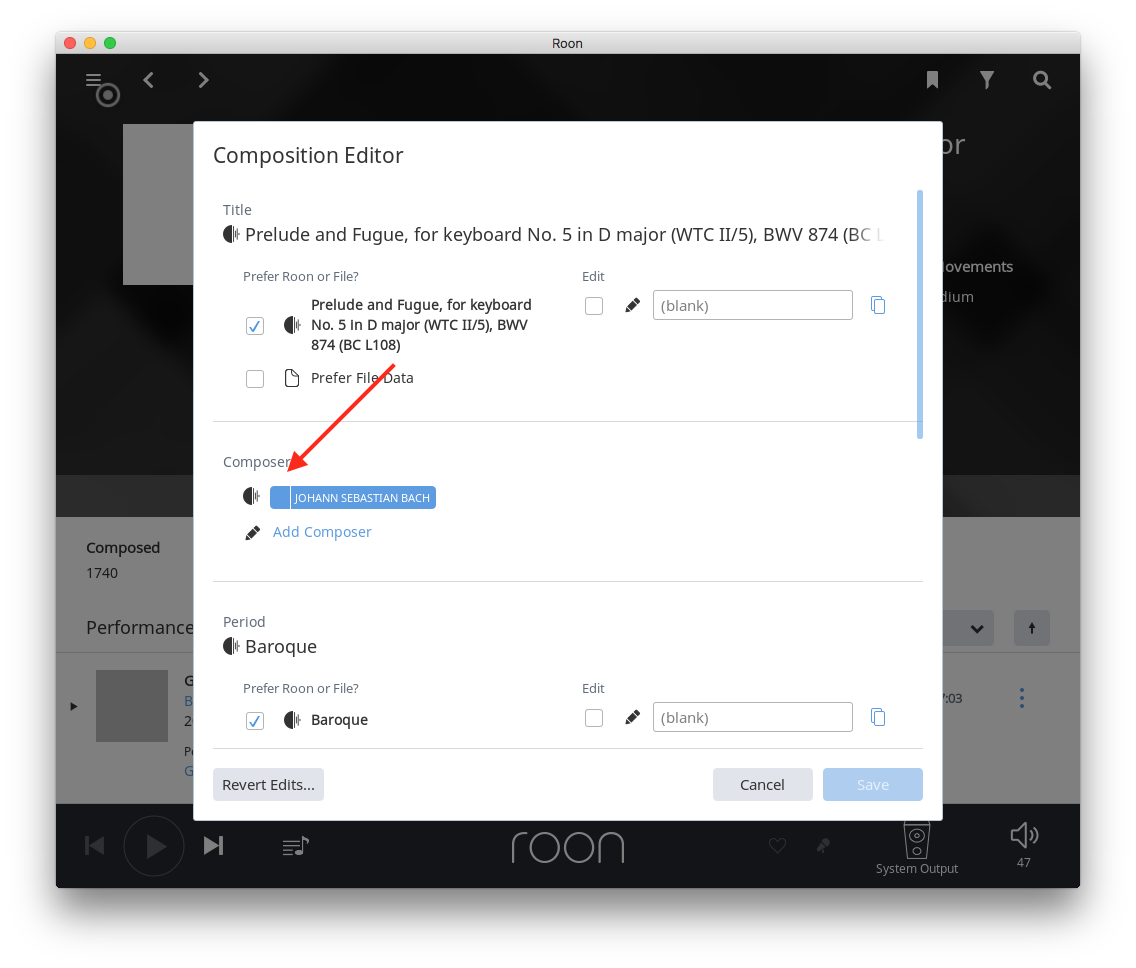Click the dialog vertical scrollbar

coord(919,314)
